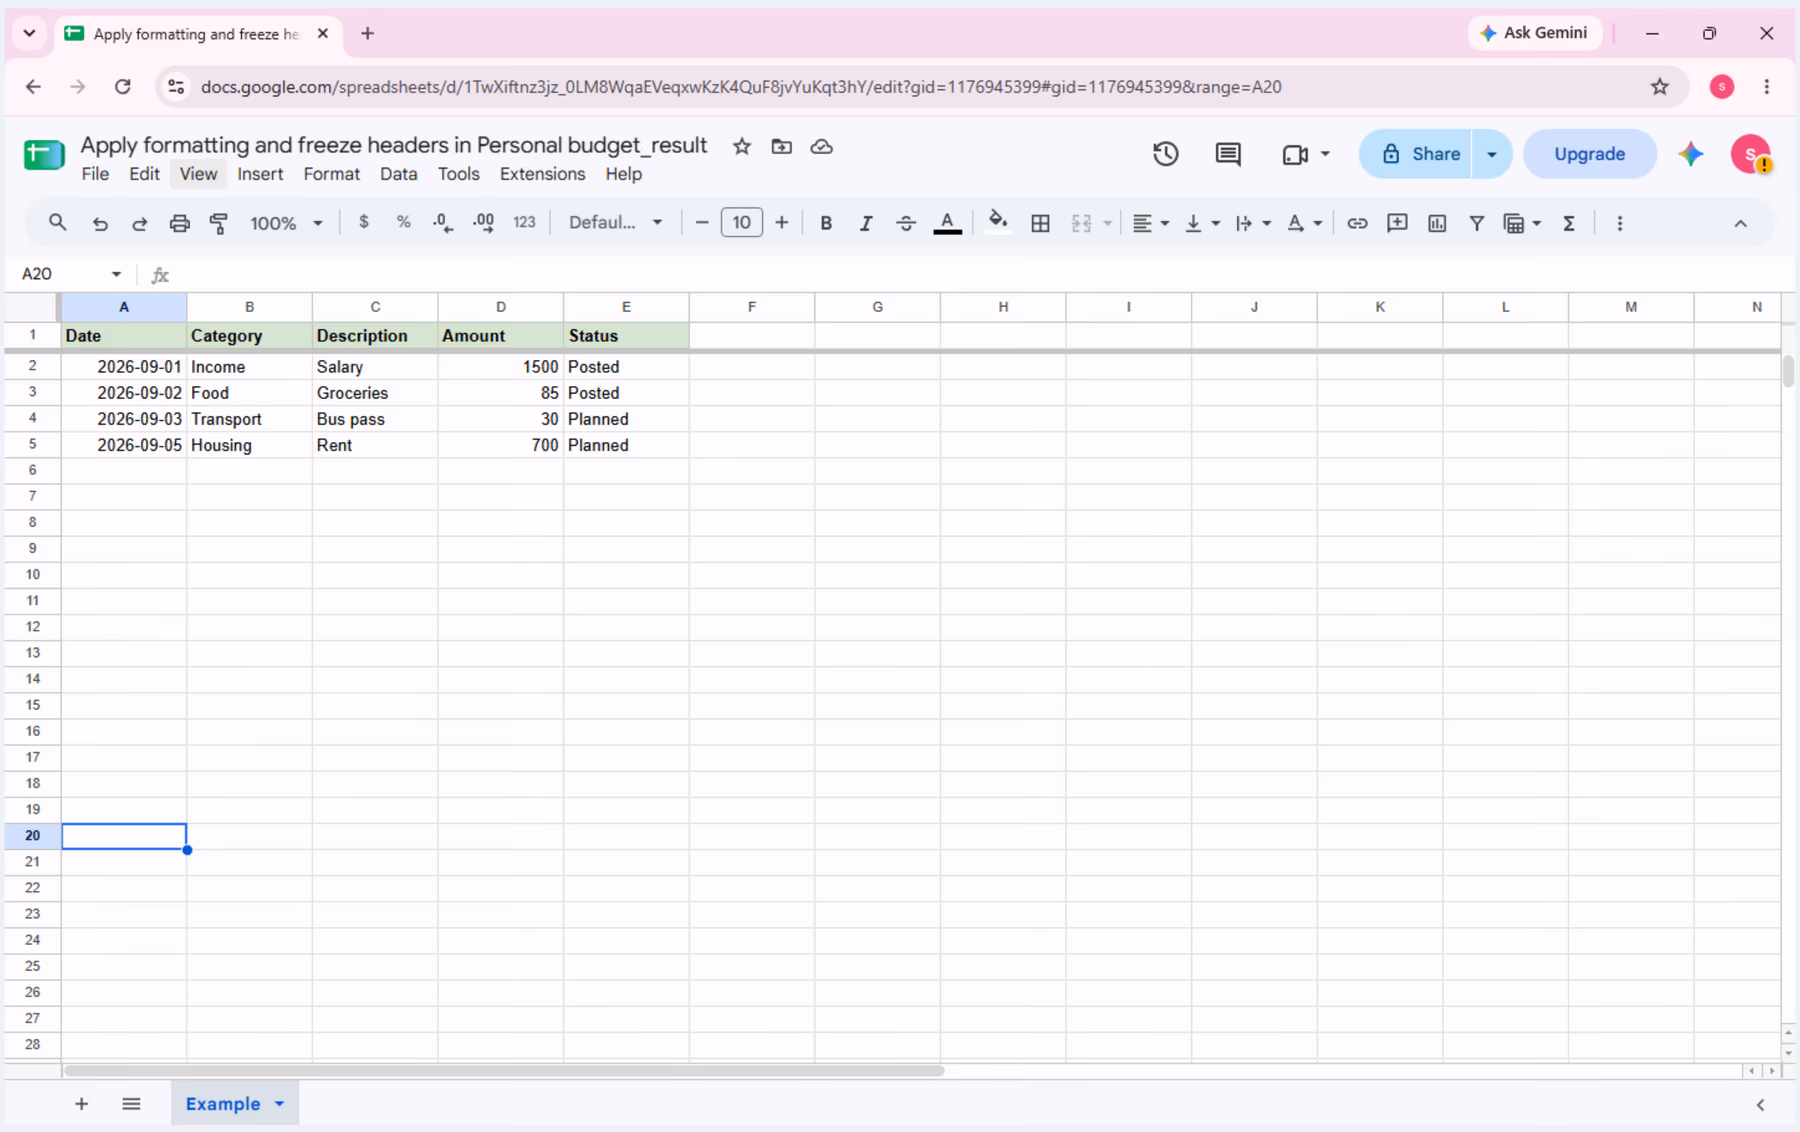The width and height of the screenshot is (1800, 1132).
Task: Format as percent
Action: pyautogui.click(x=404, y=223)
